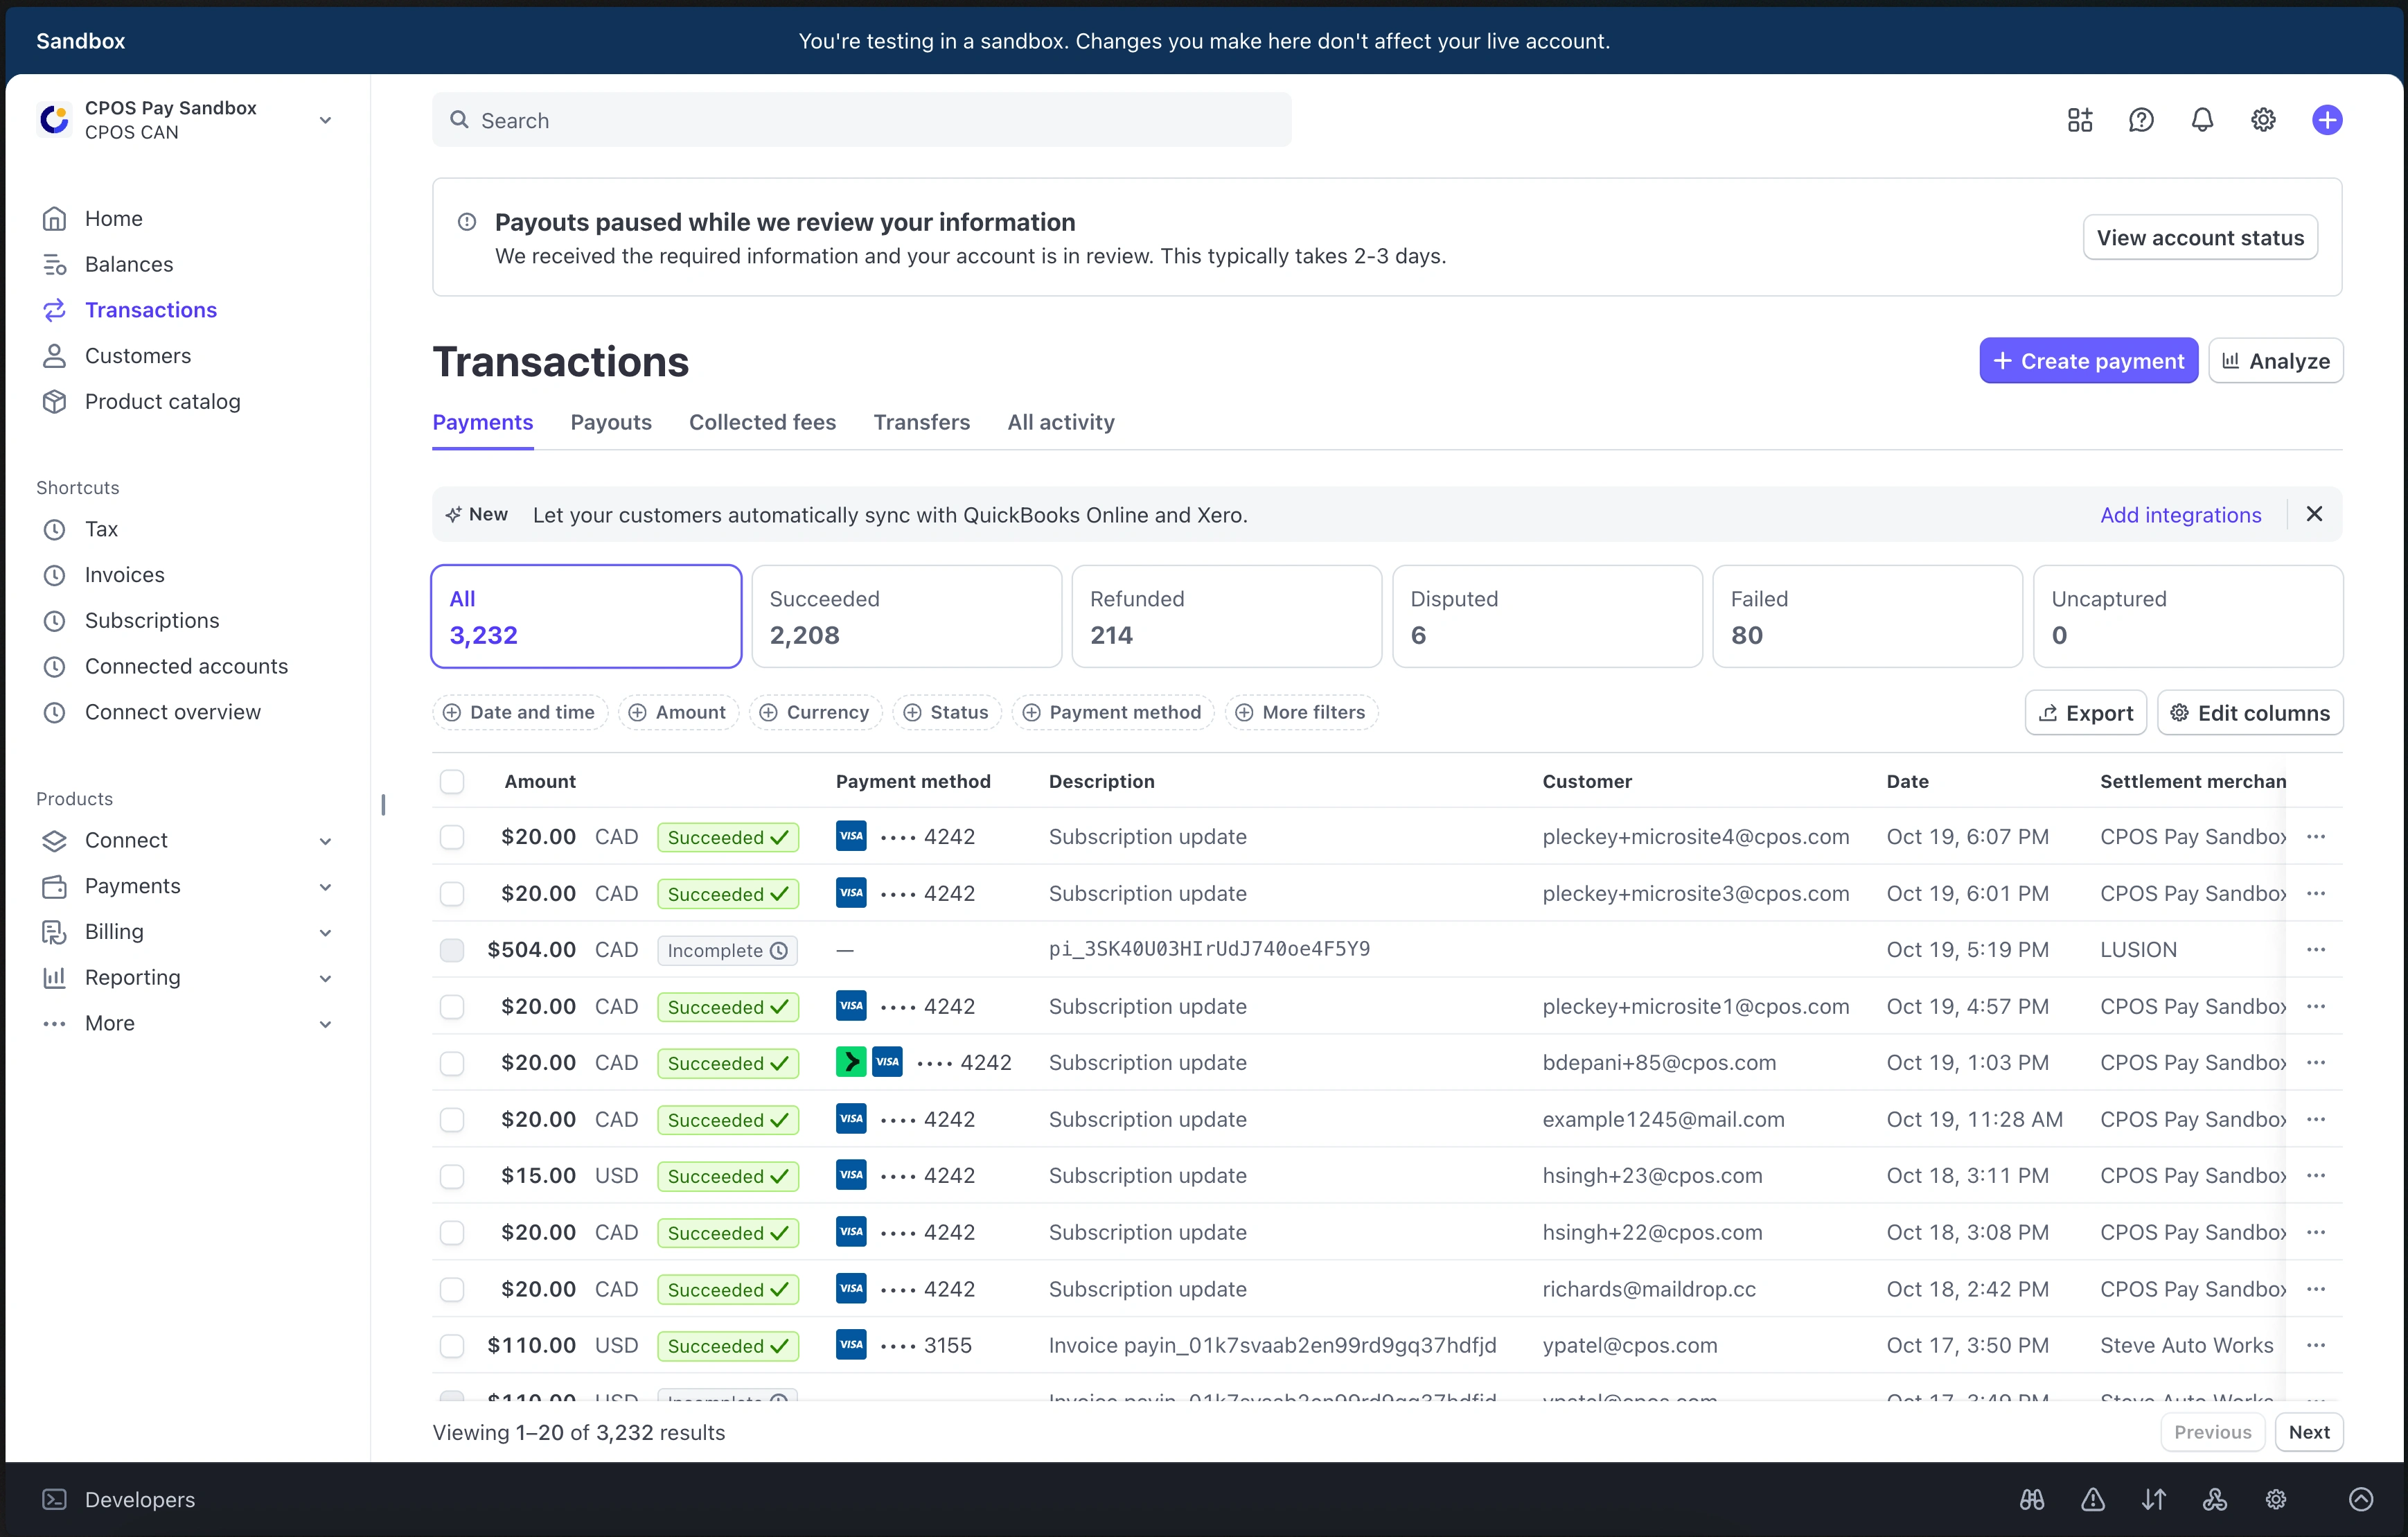2408x1537 pixels.
Task: Open settings gear in top header
Action: pyautogui.click(x=2263, y=120)
